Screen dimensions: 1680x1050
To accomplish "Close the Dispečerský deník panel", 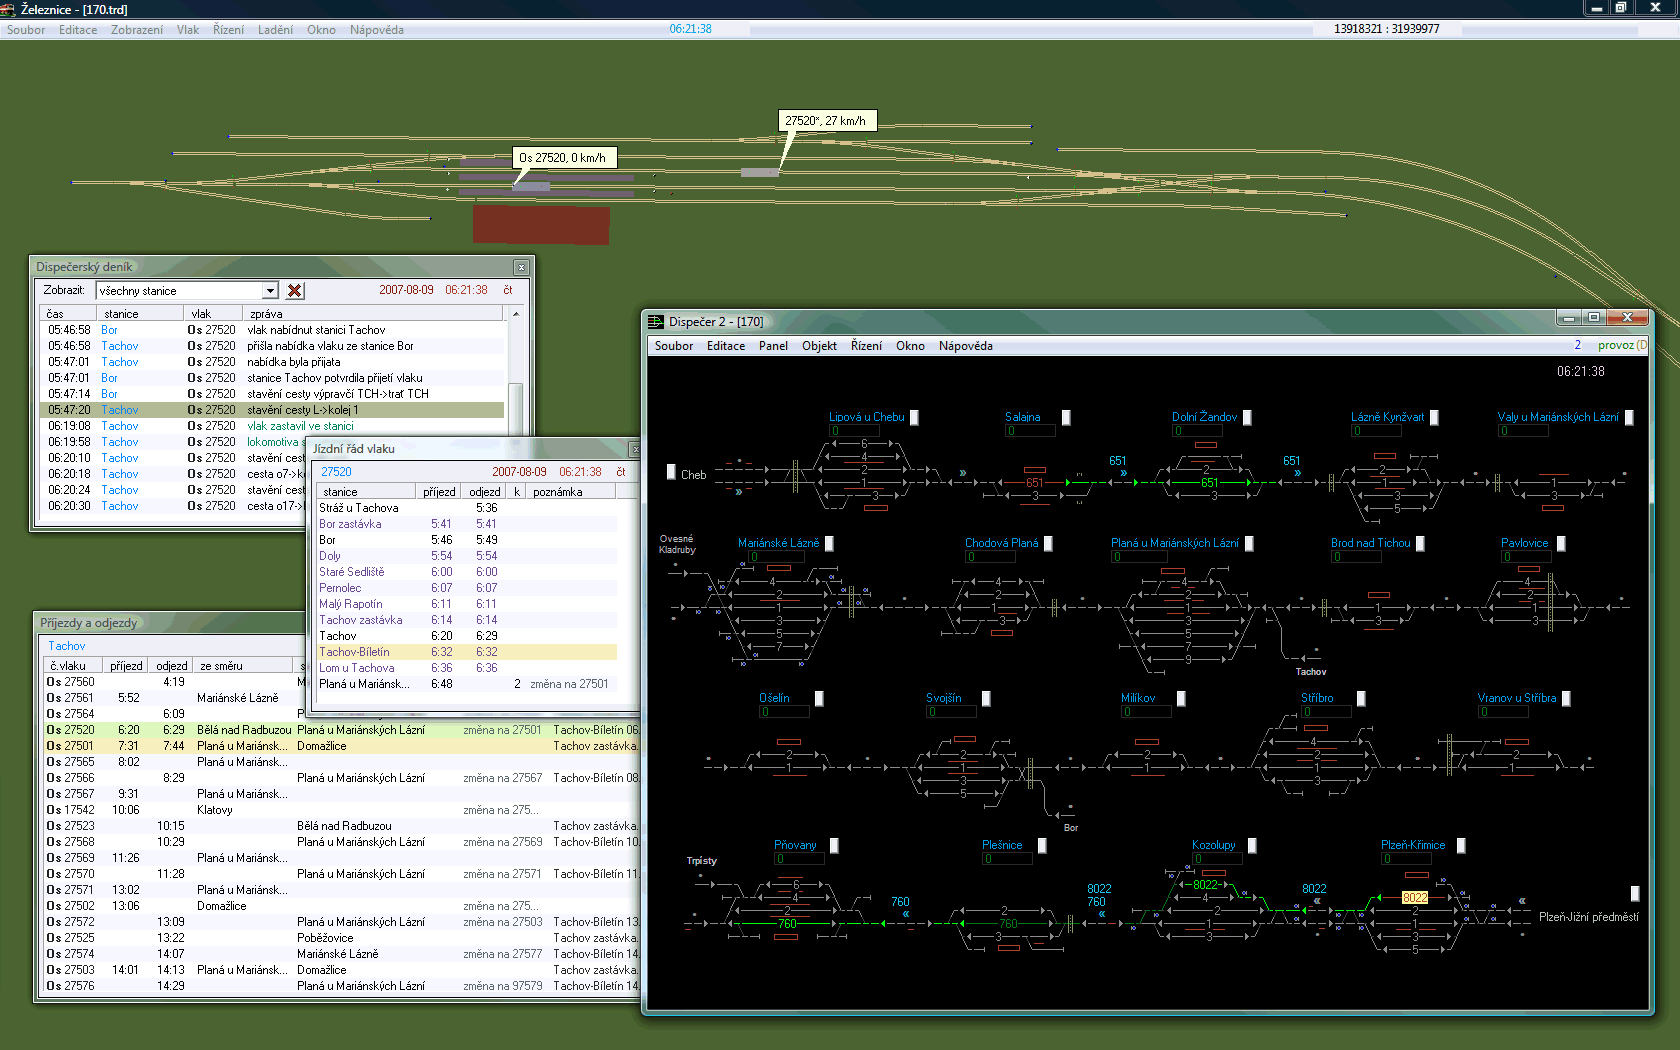I will [521, 267].
